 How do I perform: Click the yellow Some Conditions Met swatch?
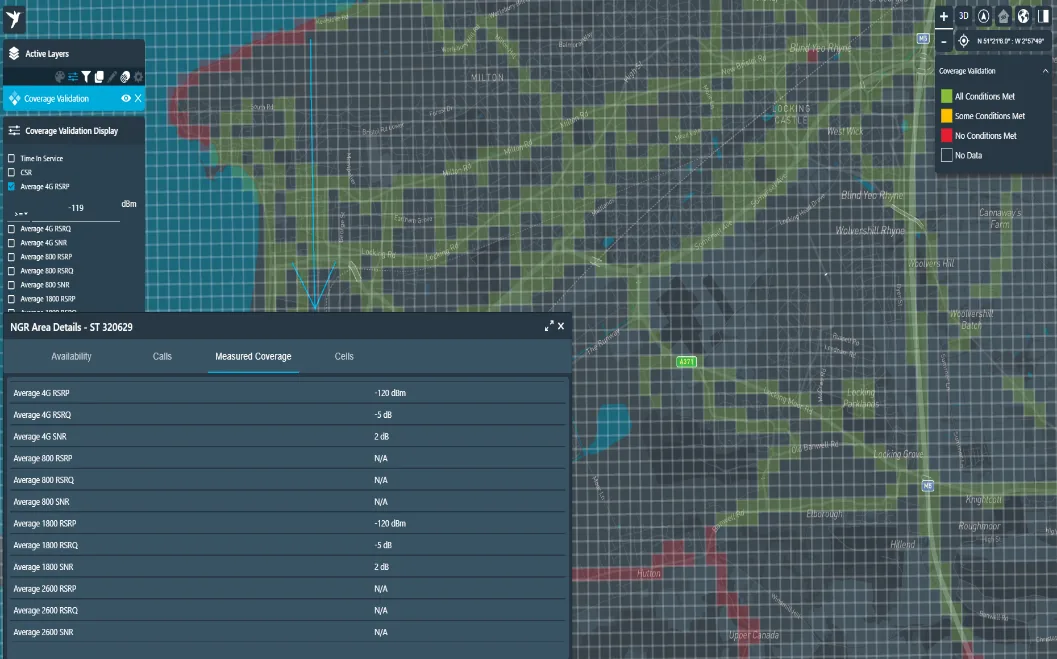click(x=946, y=116)
